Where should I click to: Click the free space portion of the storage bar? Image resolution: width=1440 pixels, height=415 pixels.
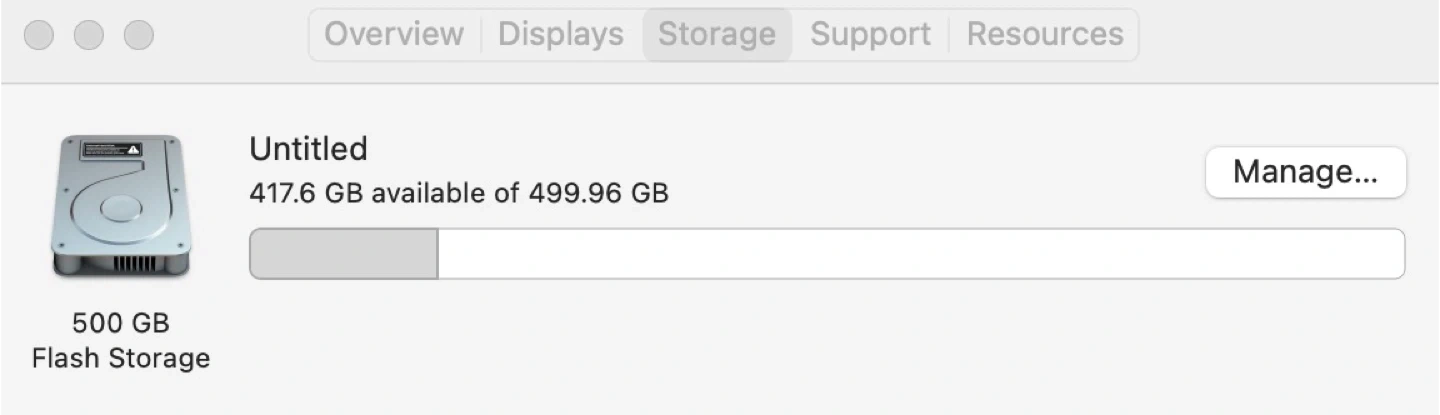920,254
